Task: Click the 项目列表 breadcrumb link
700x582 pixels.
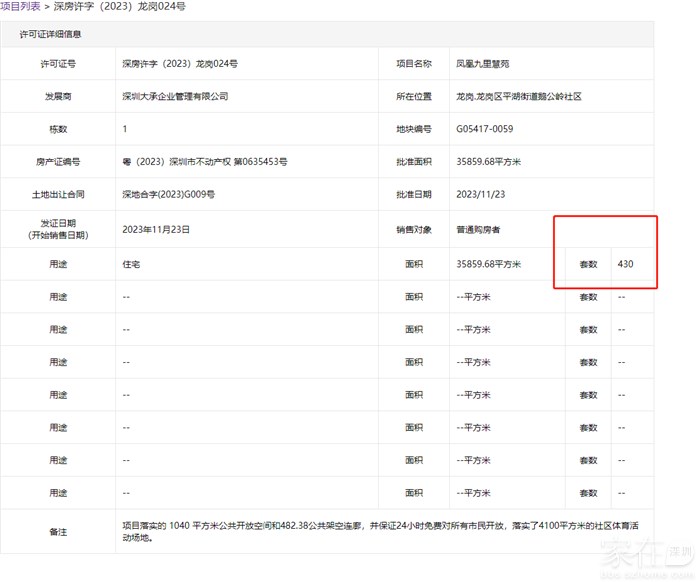Action: 21,7
